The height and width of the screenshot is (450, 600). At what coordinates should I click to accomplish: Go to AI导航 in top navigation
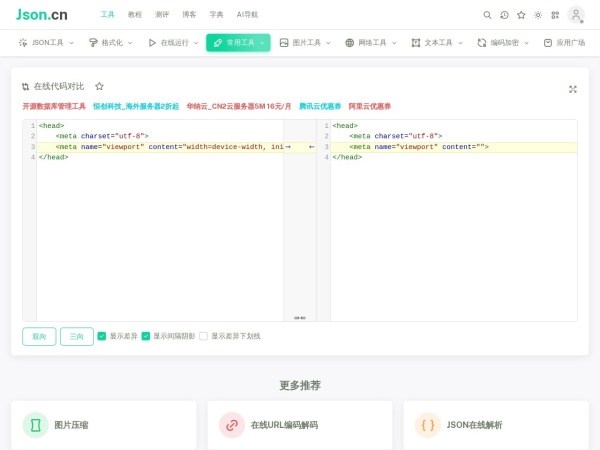point(247,15)
